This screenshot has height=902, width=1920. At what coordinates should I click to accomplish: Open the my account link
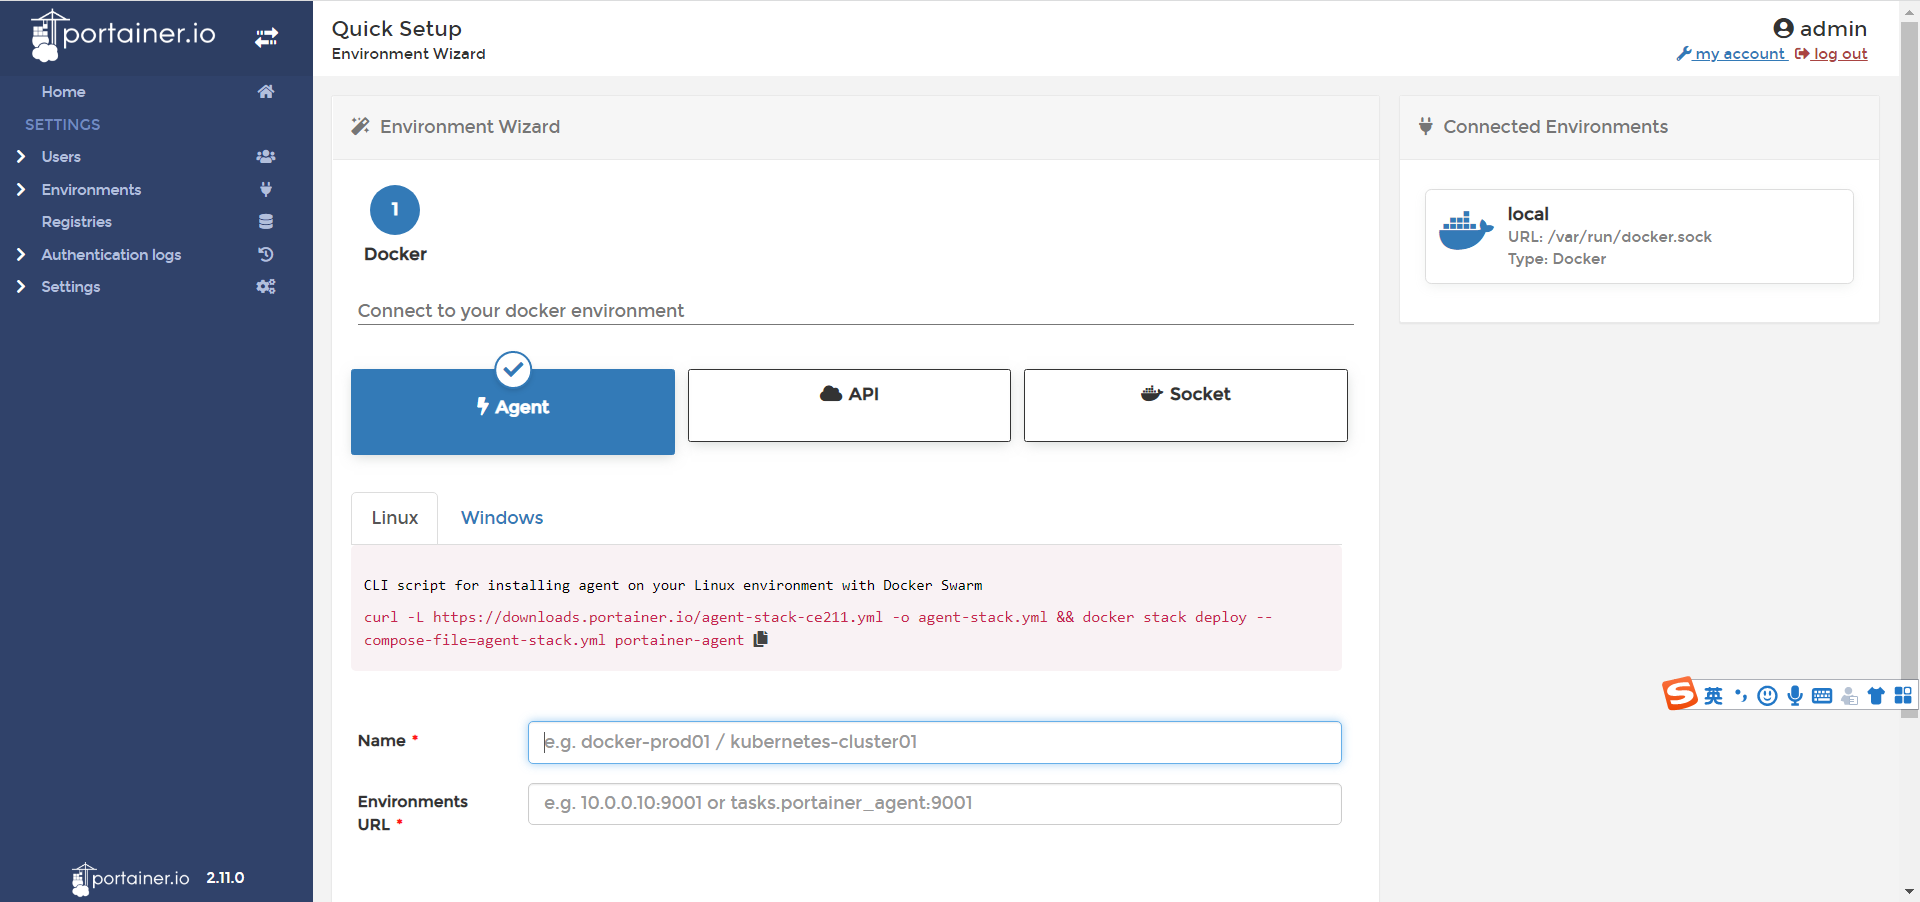[x=1740, y=54]
